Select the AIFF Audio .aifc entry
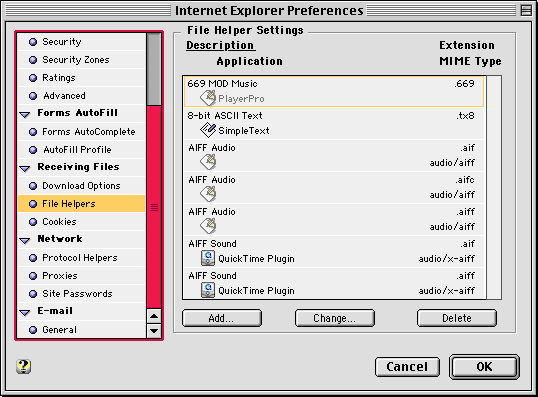The image size is (538, 397). point(334,187)
